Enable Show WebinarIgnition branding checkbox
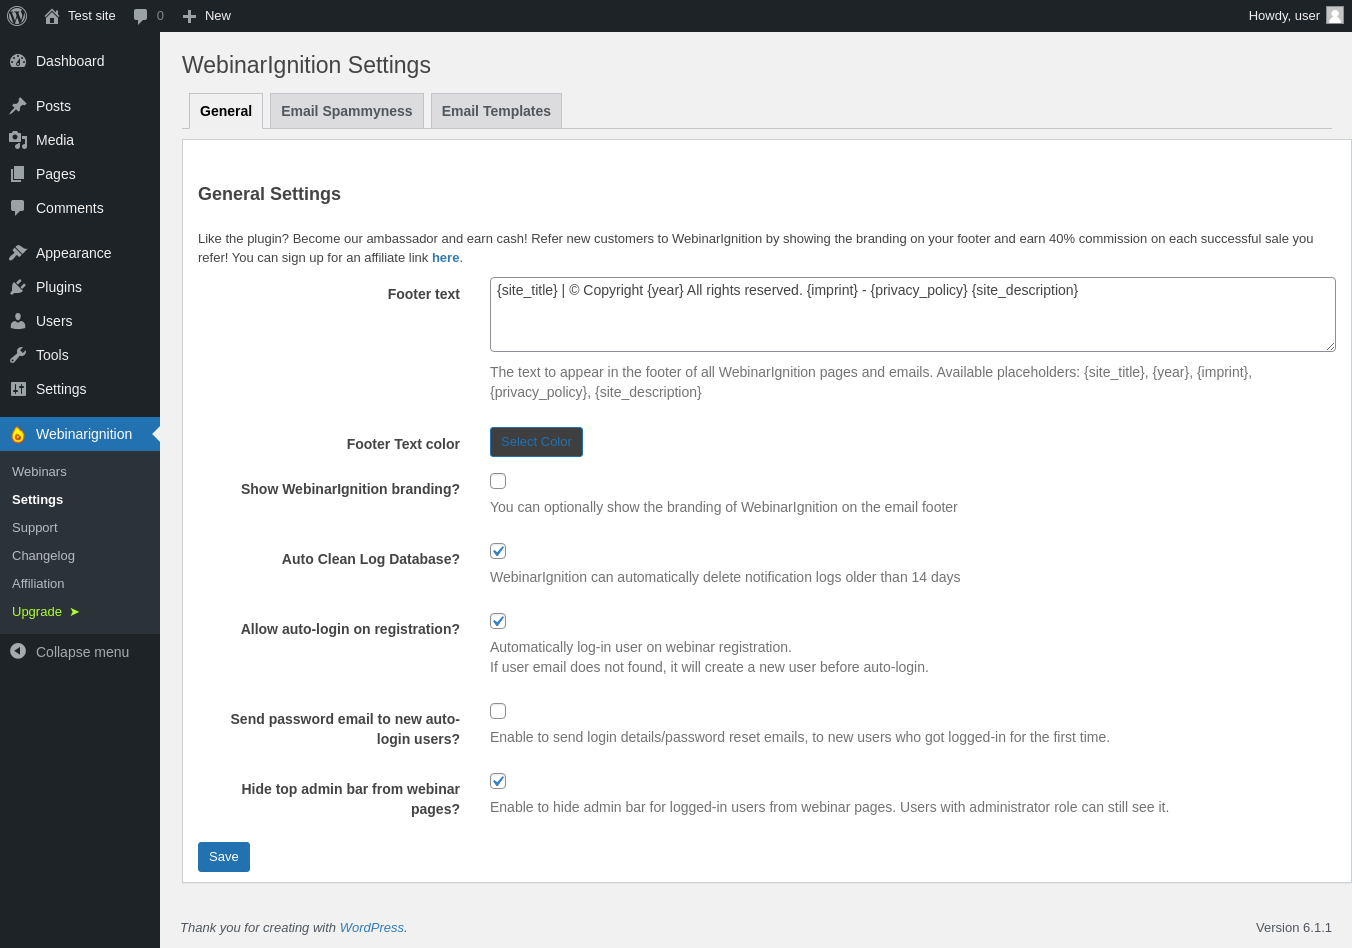1352x948 pixels. (x=498, y=481)
